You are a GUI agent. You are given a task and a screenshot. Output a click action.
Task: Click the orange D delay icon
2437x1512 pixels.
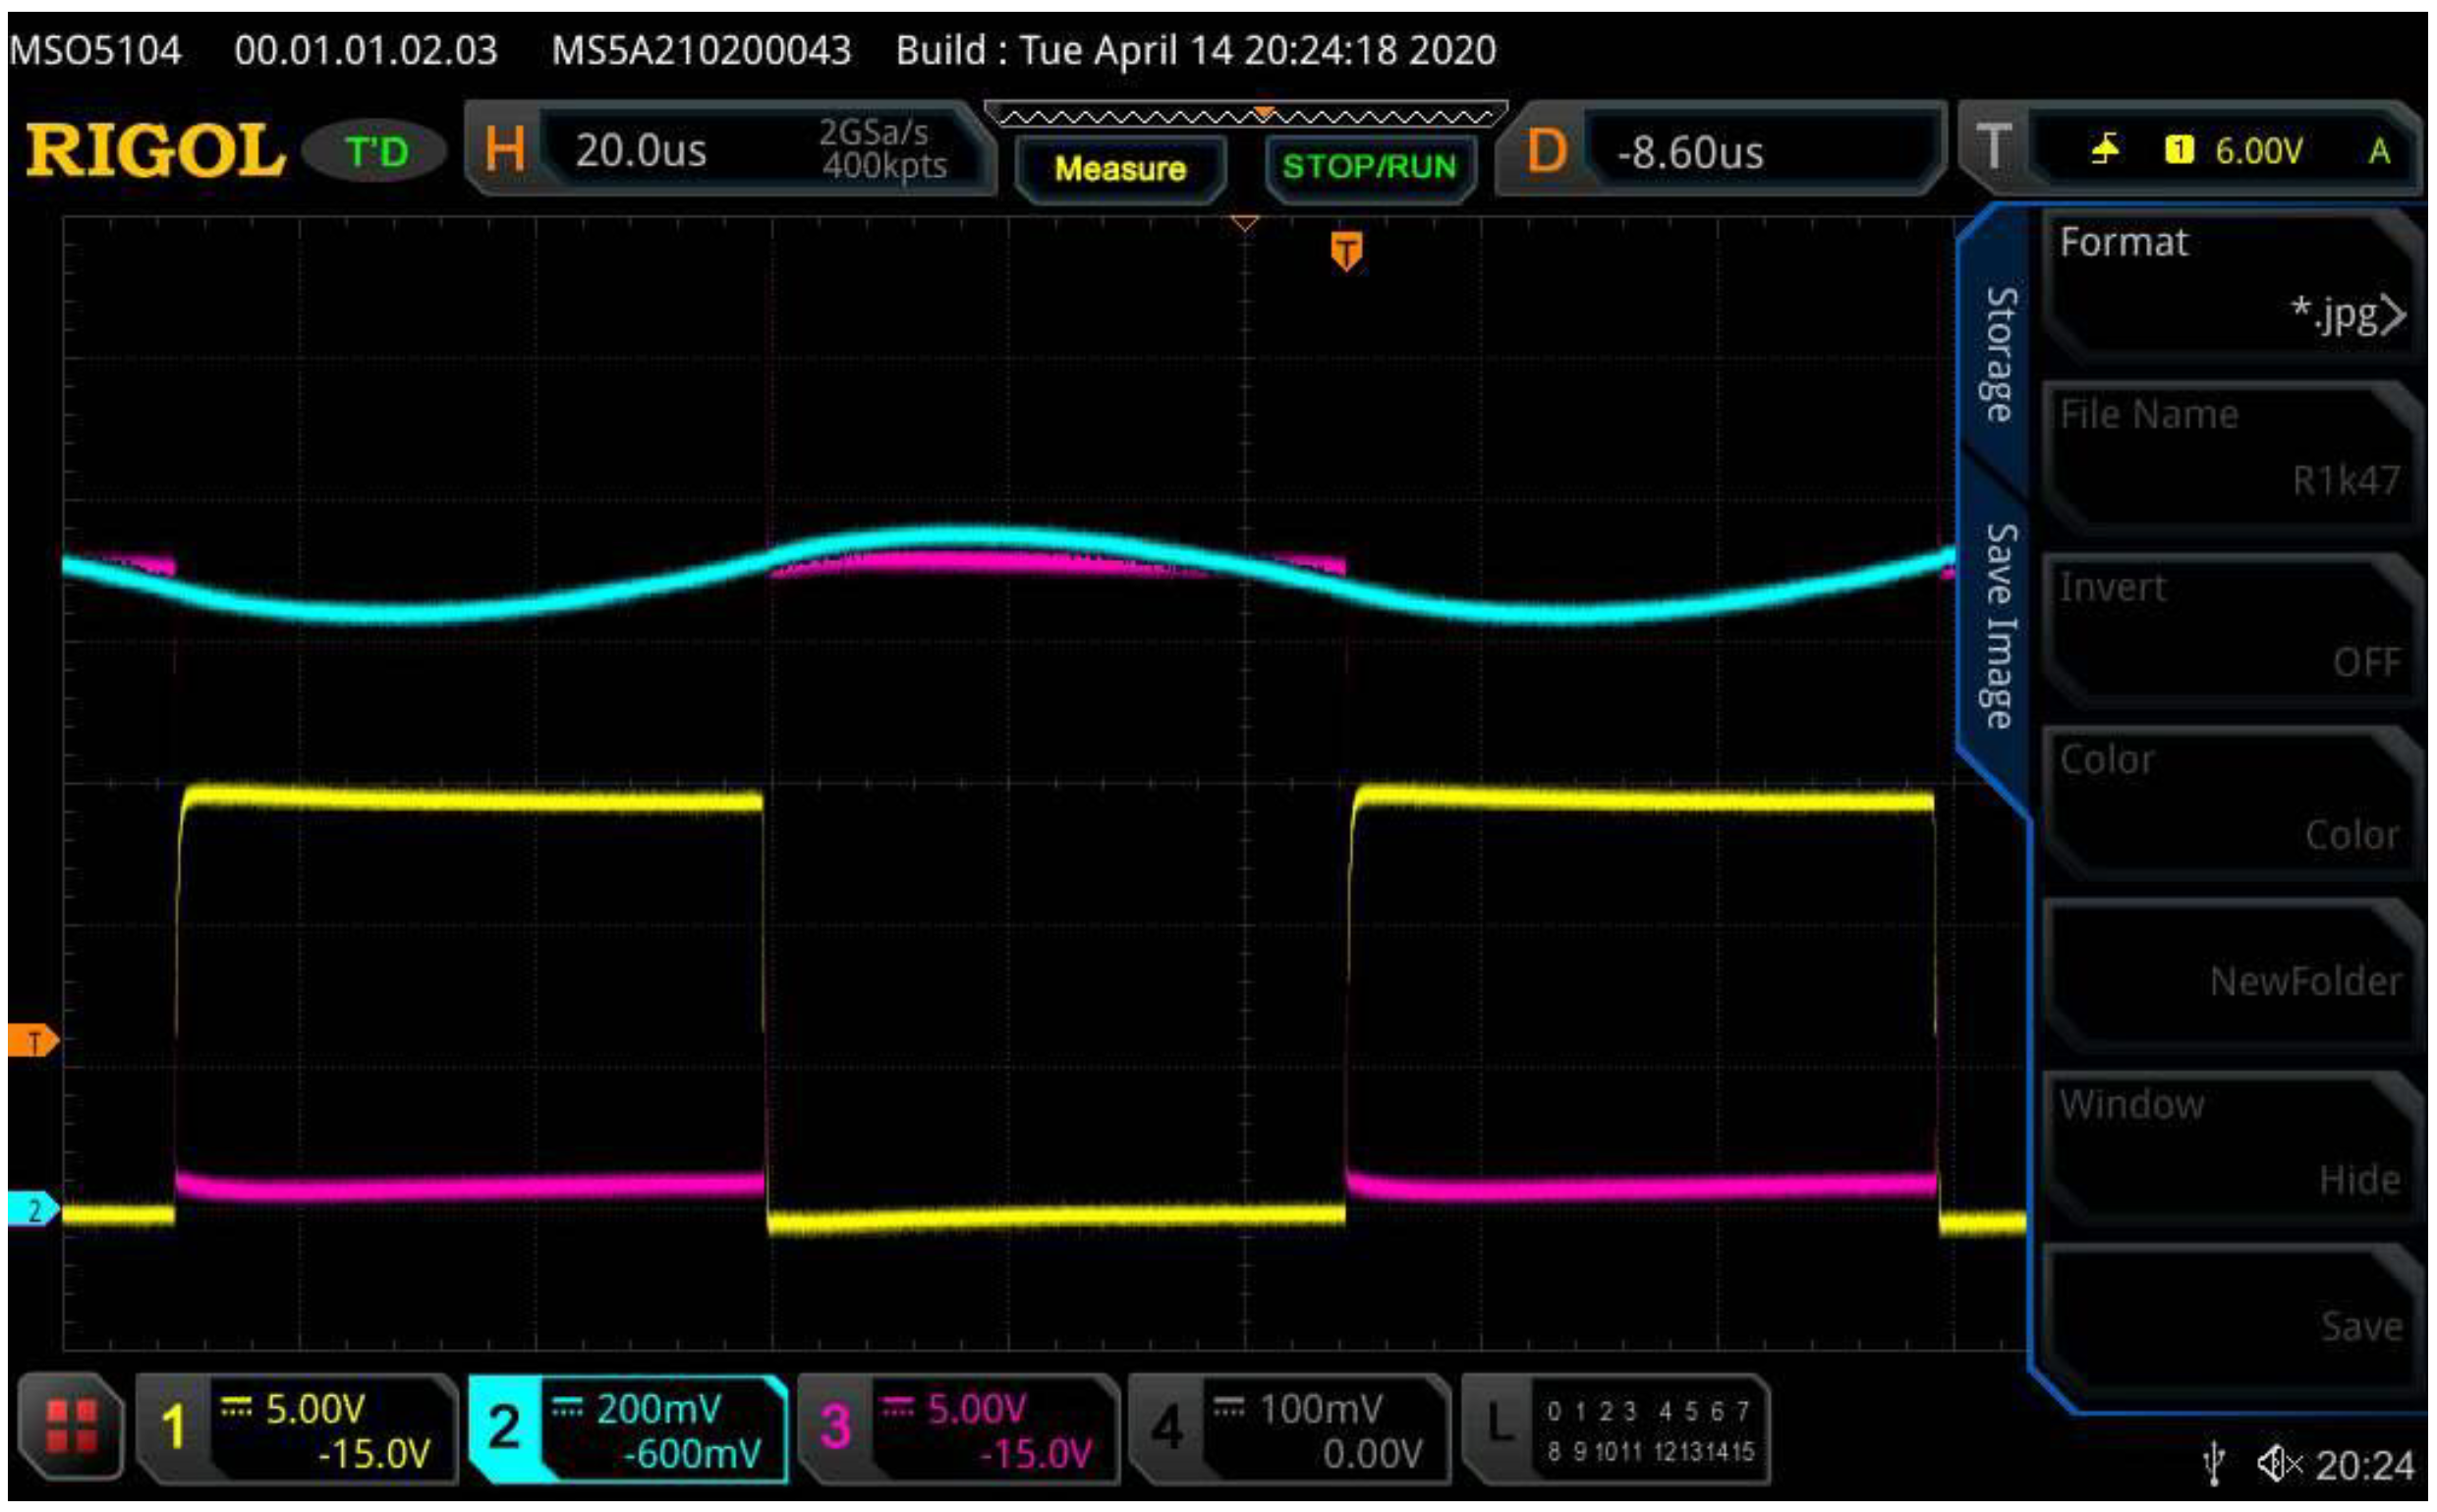[1546, 152]
